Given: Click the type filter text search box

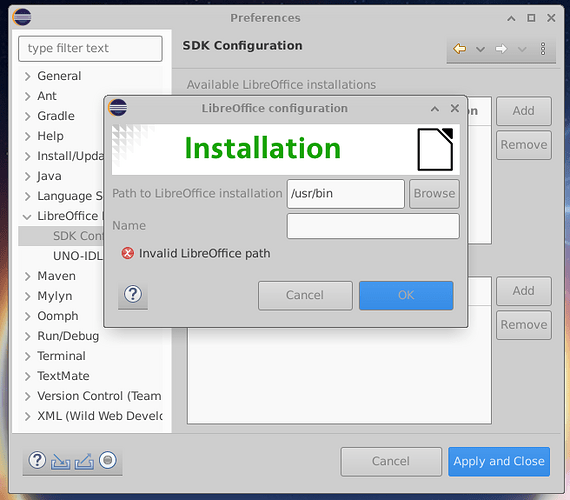Looking at the screenshot, I should 90,48.
